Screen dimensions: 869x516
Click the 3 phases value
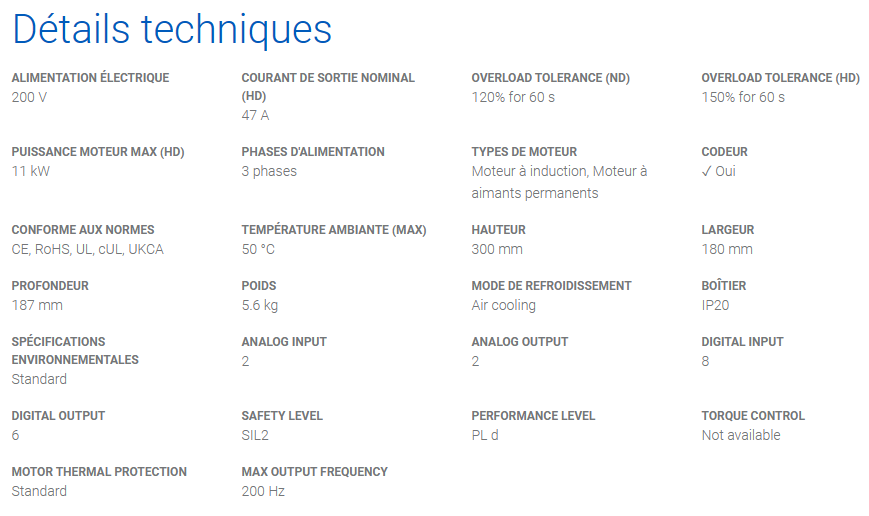click(269, 171)
